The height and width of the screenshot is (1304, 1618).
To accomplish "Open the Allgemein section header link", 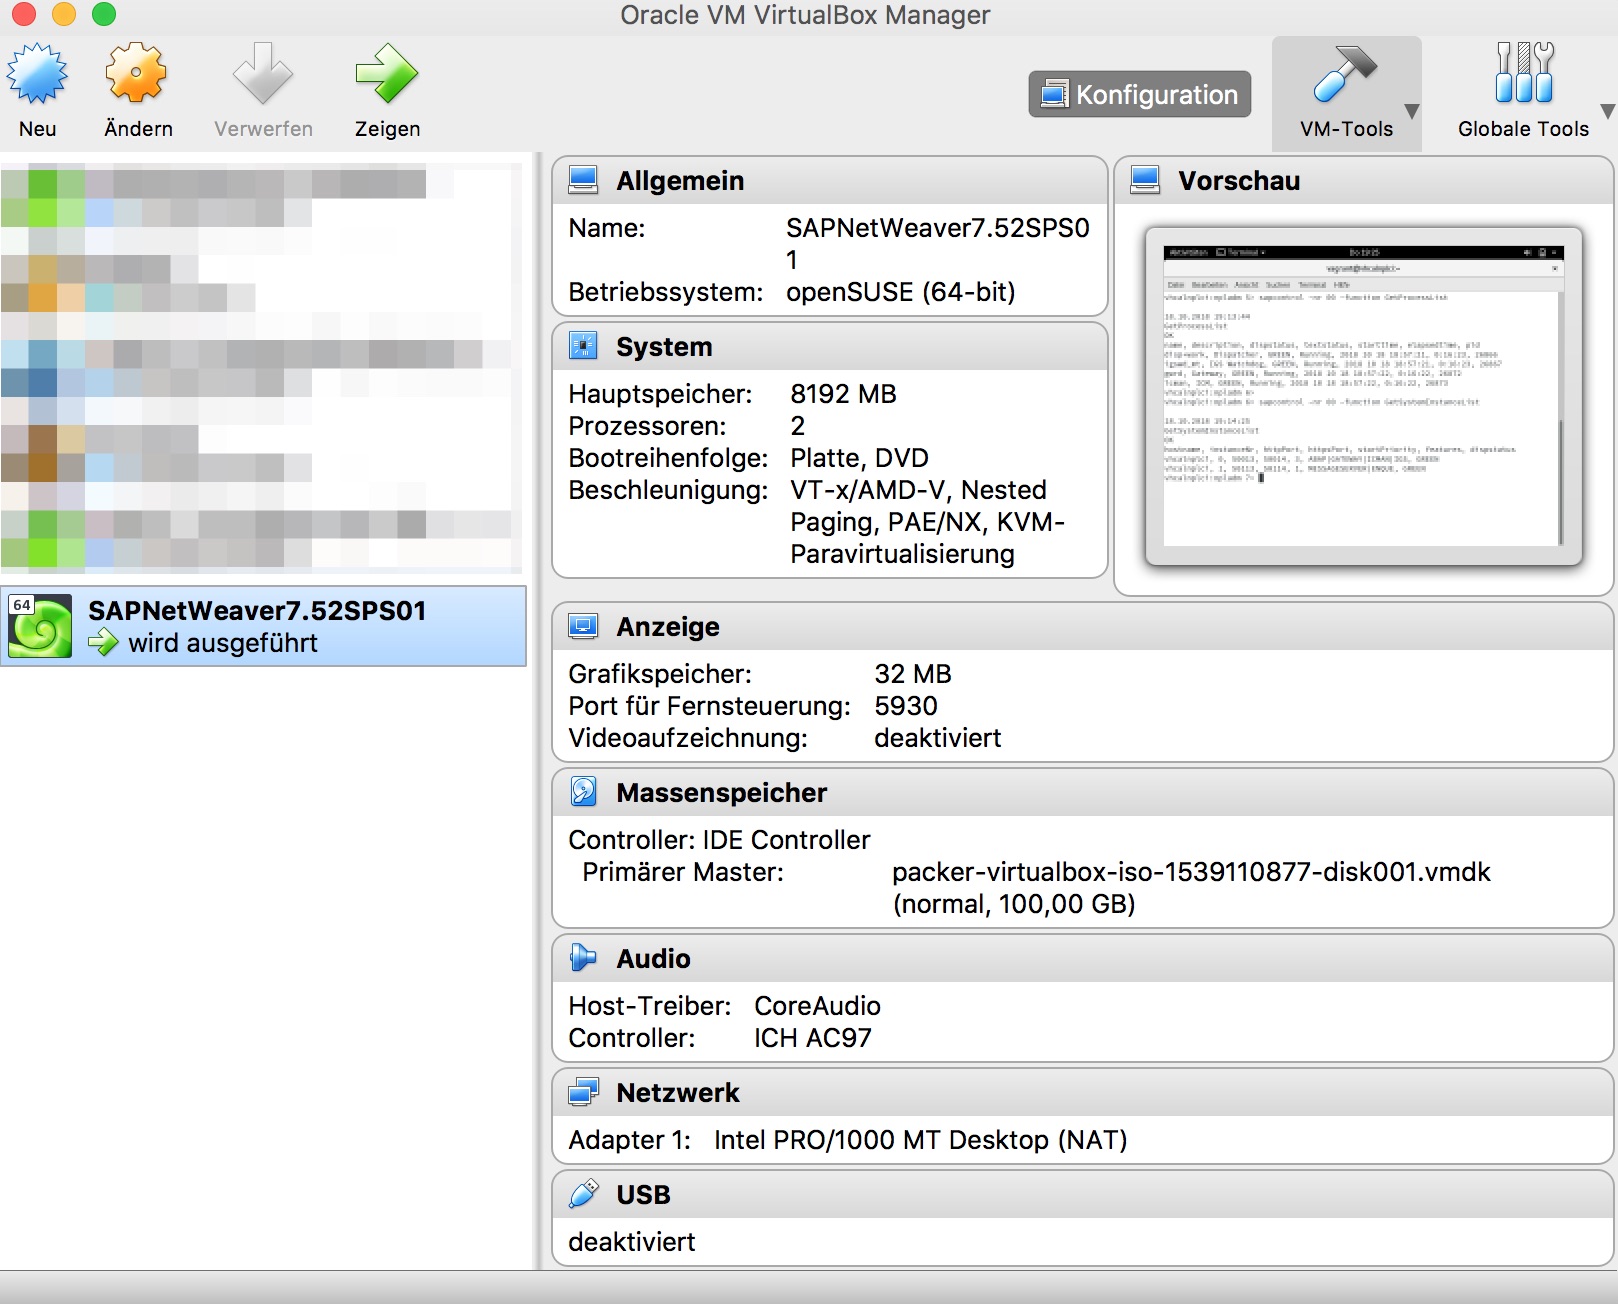I will click(680, 181).
